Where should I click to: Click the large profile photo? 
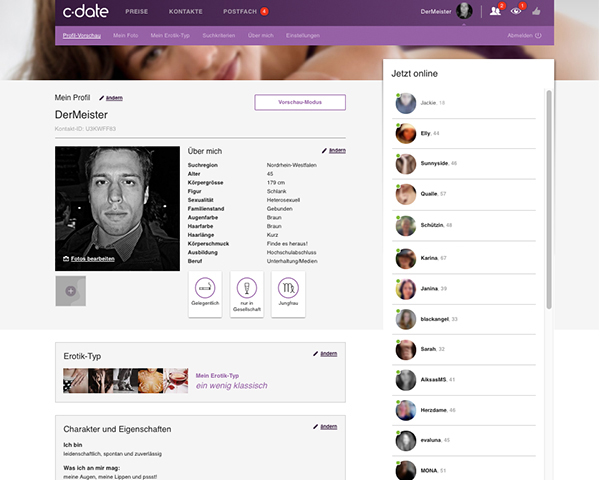pos(117,209)
